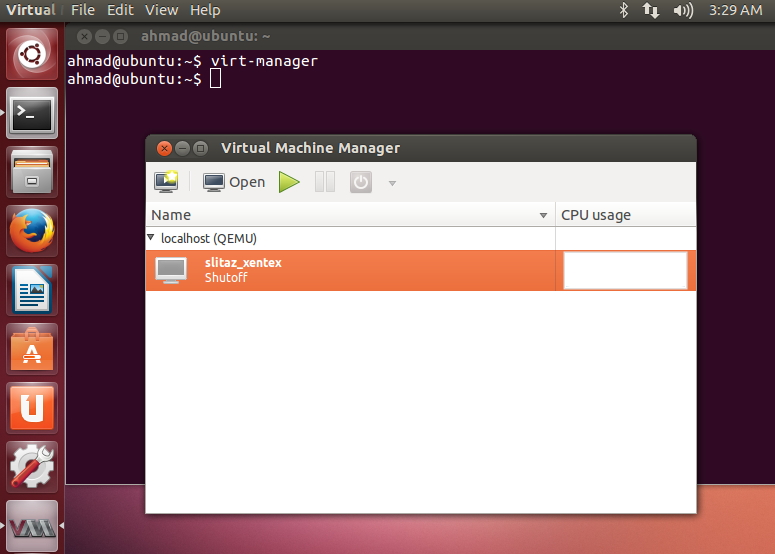Click the Create new virtual machine icon

pos(166,182)
